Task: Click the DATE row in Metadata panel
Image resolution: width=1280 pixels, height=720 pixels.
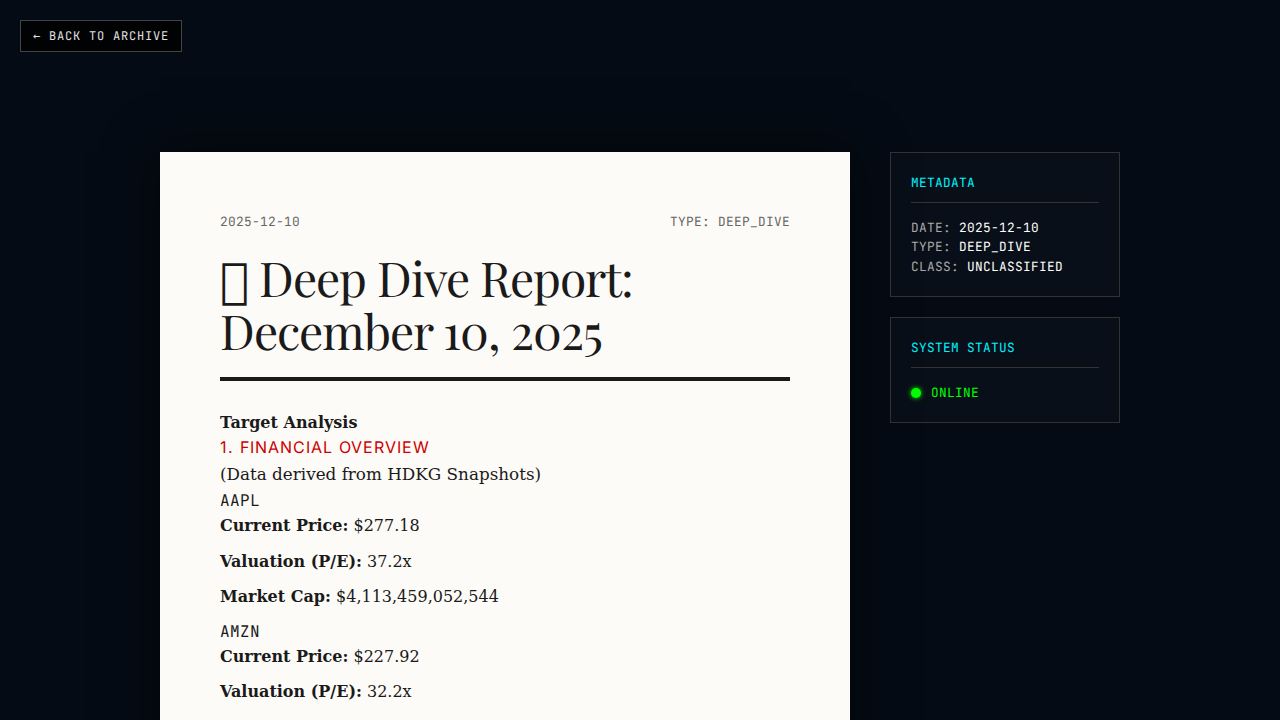Action: pos(974,228)
